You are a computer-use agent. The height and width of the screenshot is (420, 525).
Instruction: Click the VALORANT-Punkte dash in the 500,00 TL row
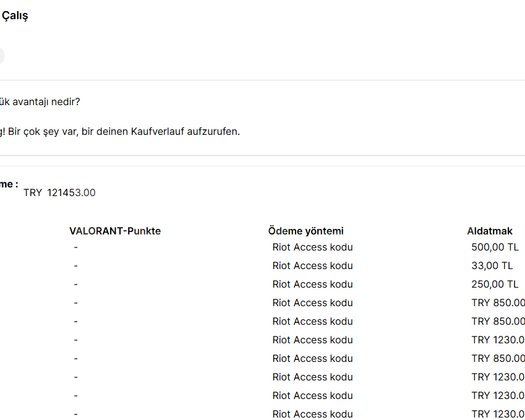[x=76, y=247]
